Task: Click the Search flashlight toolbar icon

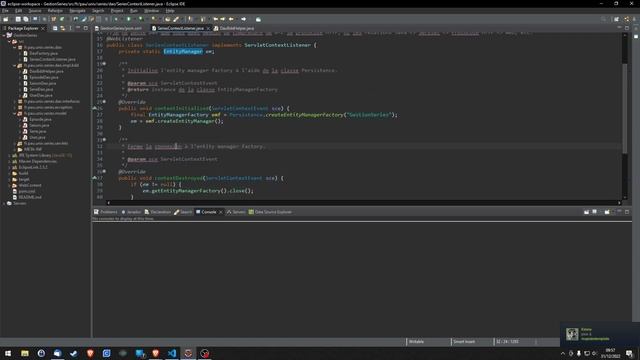Action: [x=176, y=19]
